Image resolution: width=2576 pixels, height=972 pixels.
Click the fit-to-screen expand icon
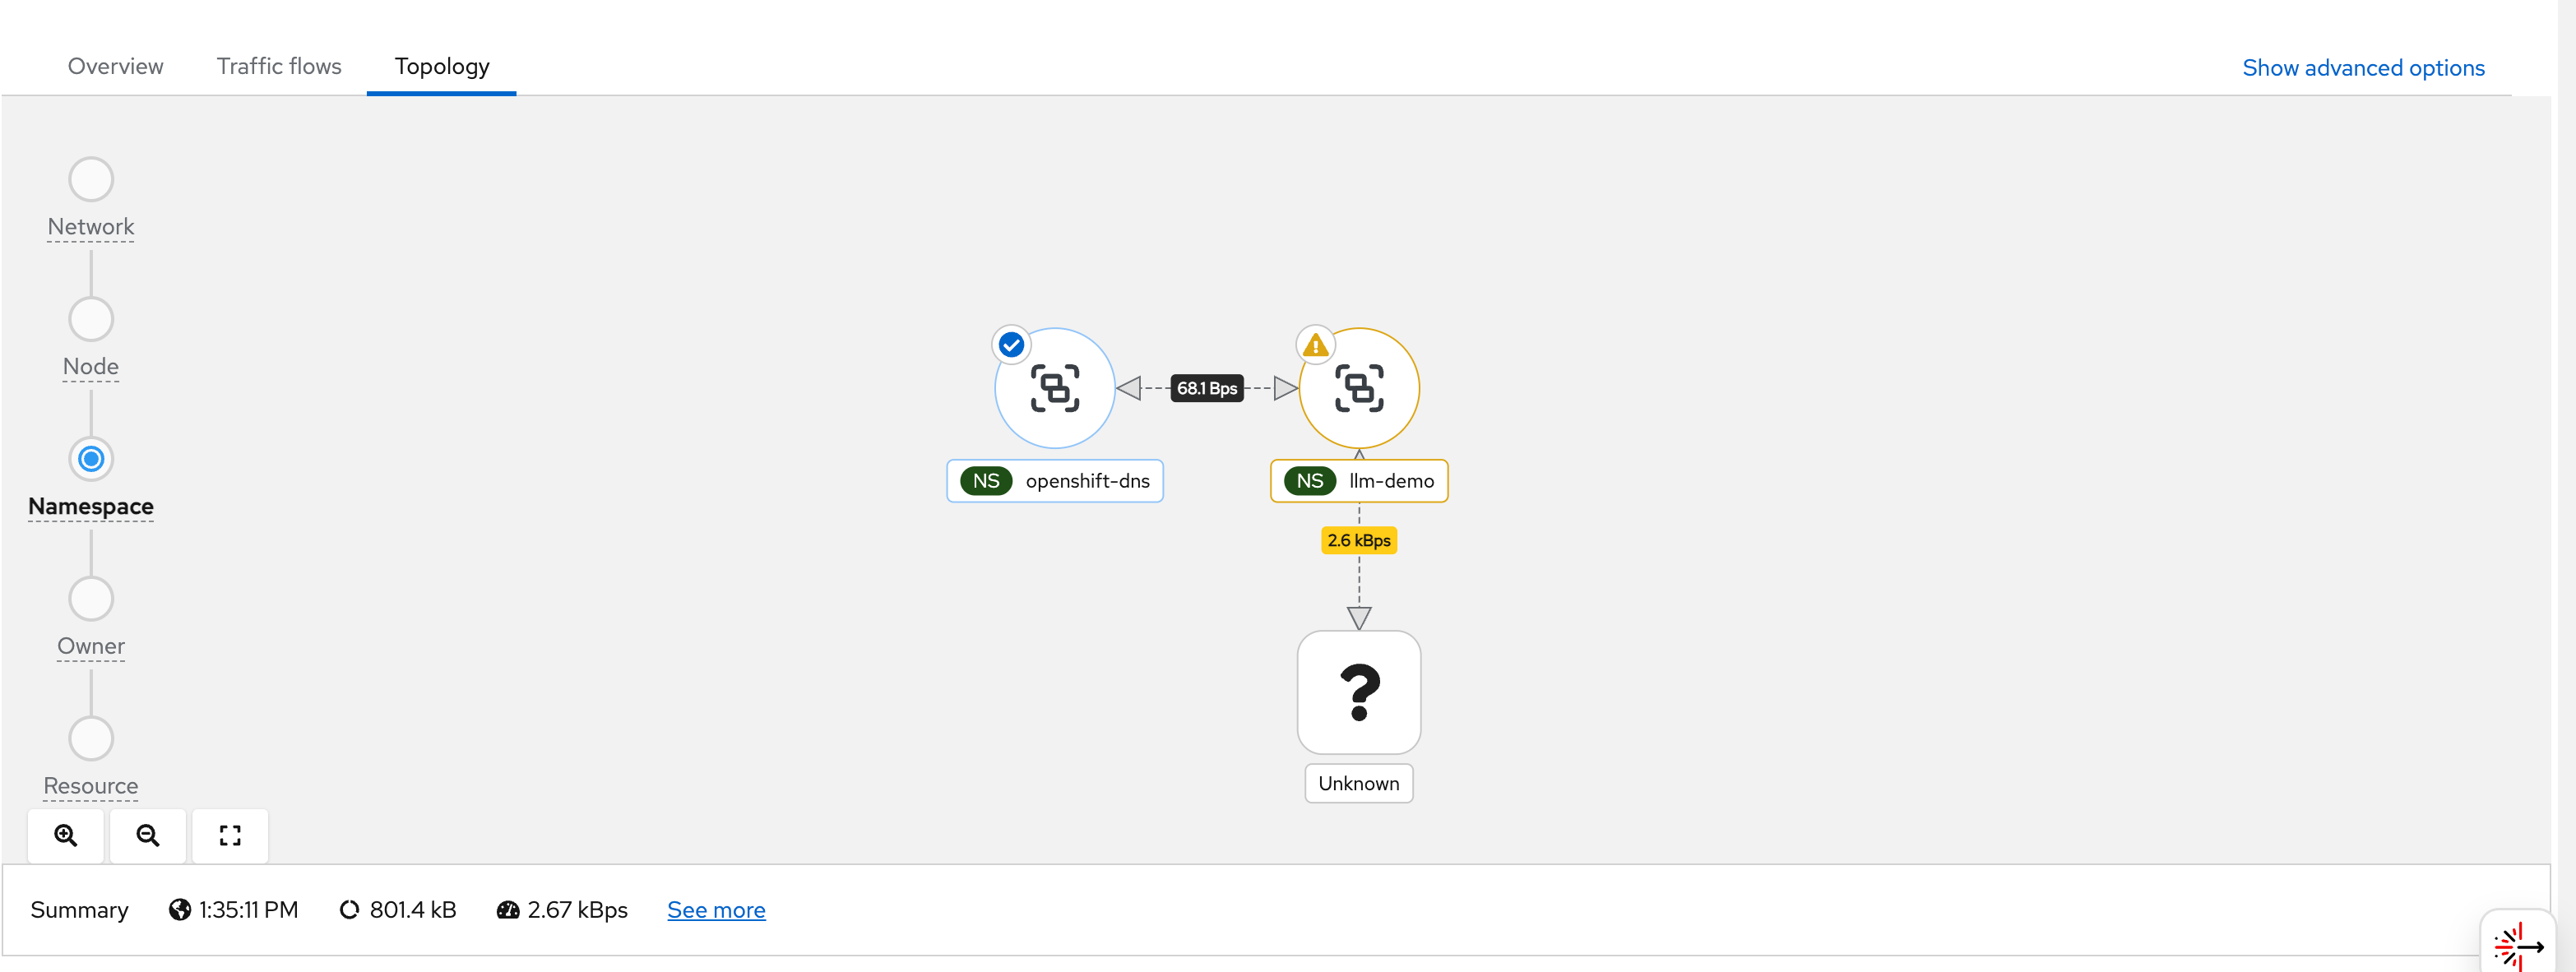pyautogui.click(x=230, y=835)
